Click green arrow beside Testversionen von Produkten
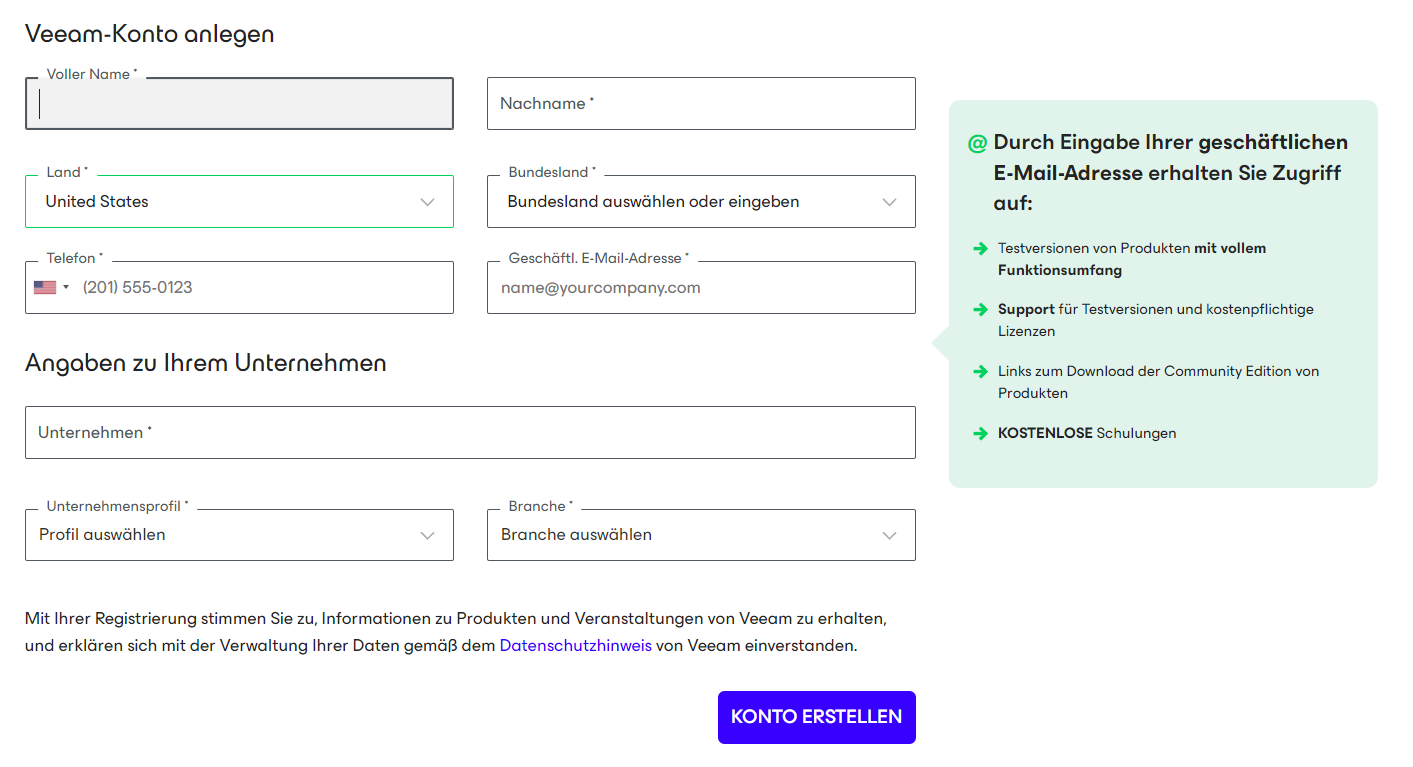Viewport: 1413px width, 767px height. pos(980,248)
